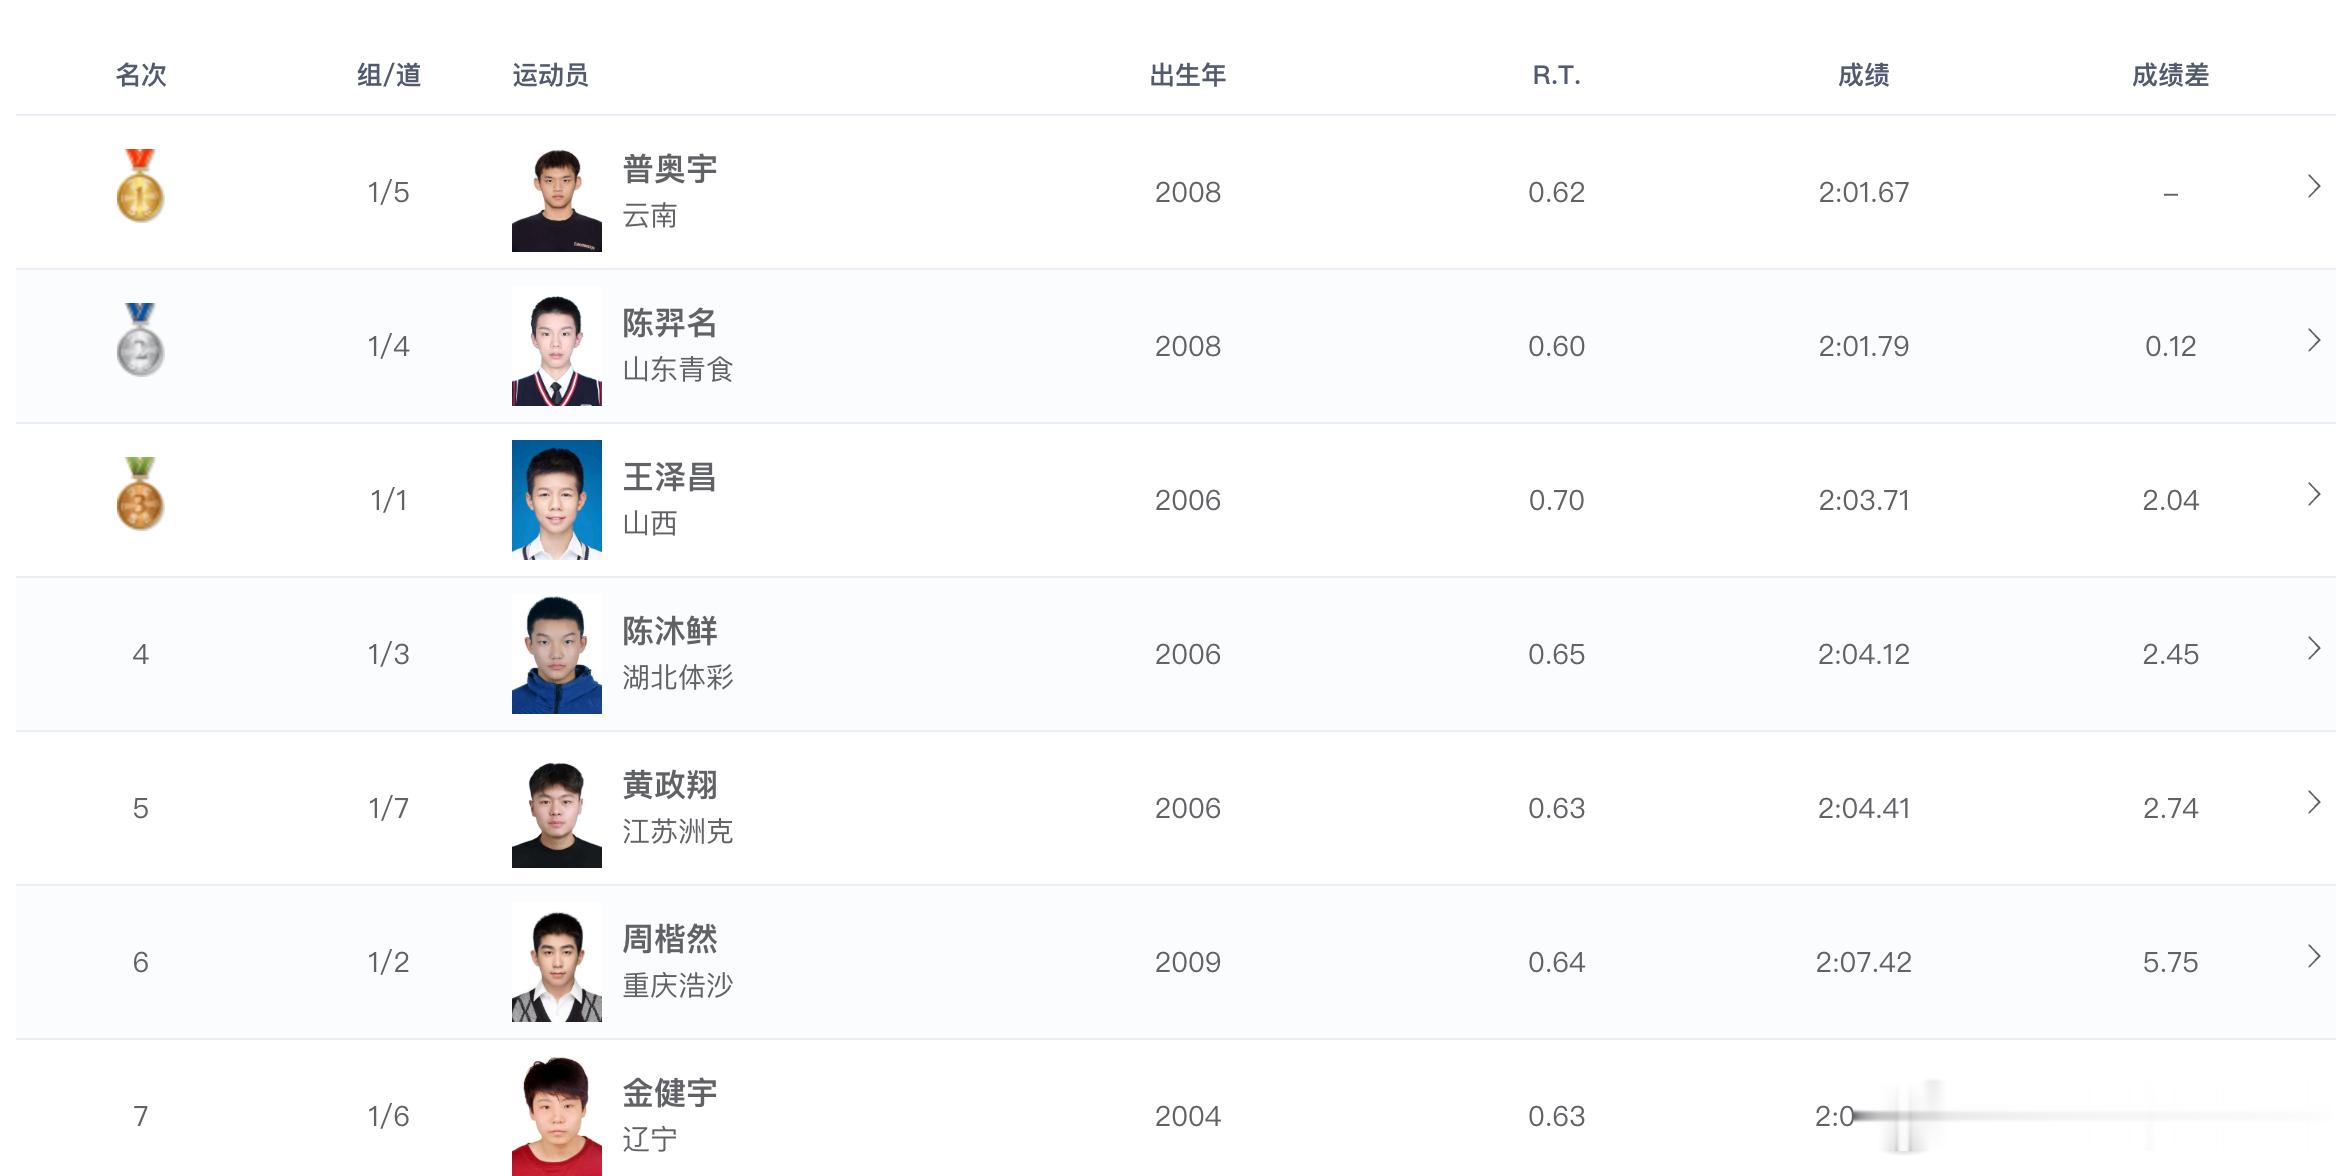The image size is (2348, 1176).
Task: Select athlete name 金健宇
Action: [x=670, y=1093]
